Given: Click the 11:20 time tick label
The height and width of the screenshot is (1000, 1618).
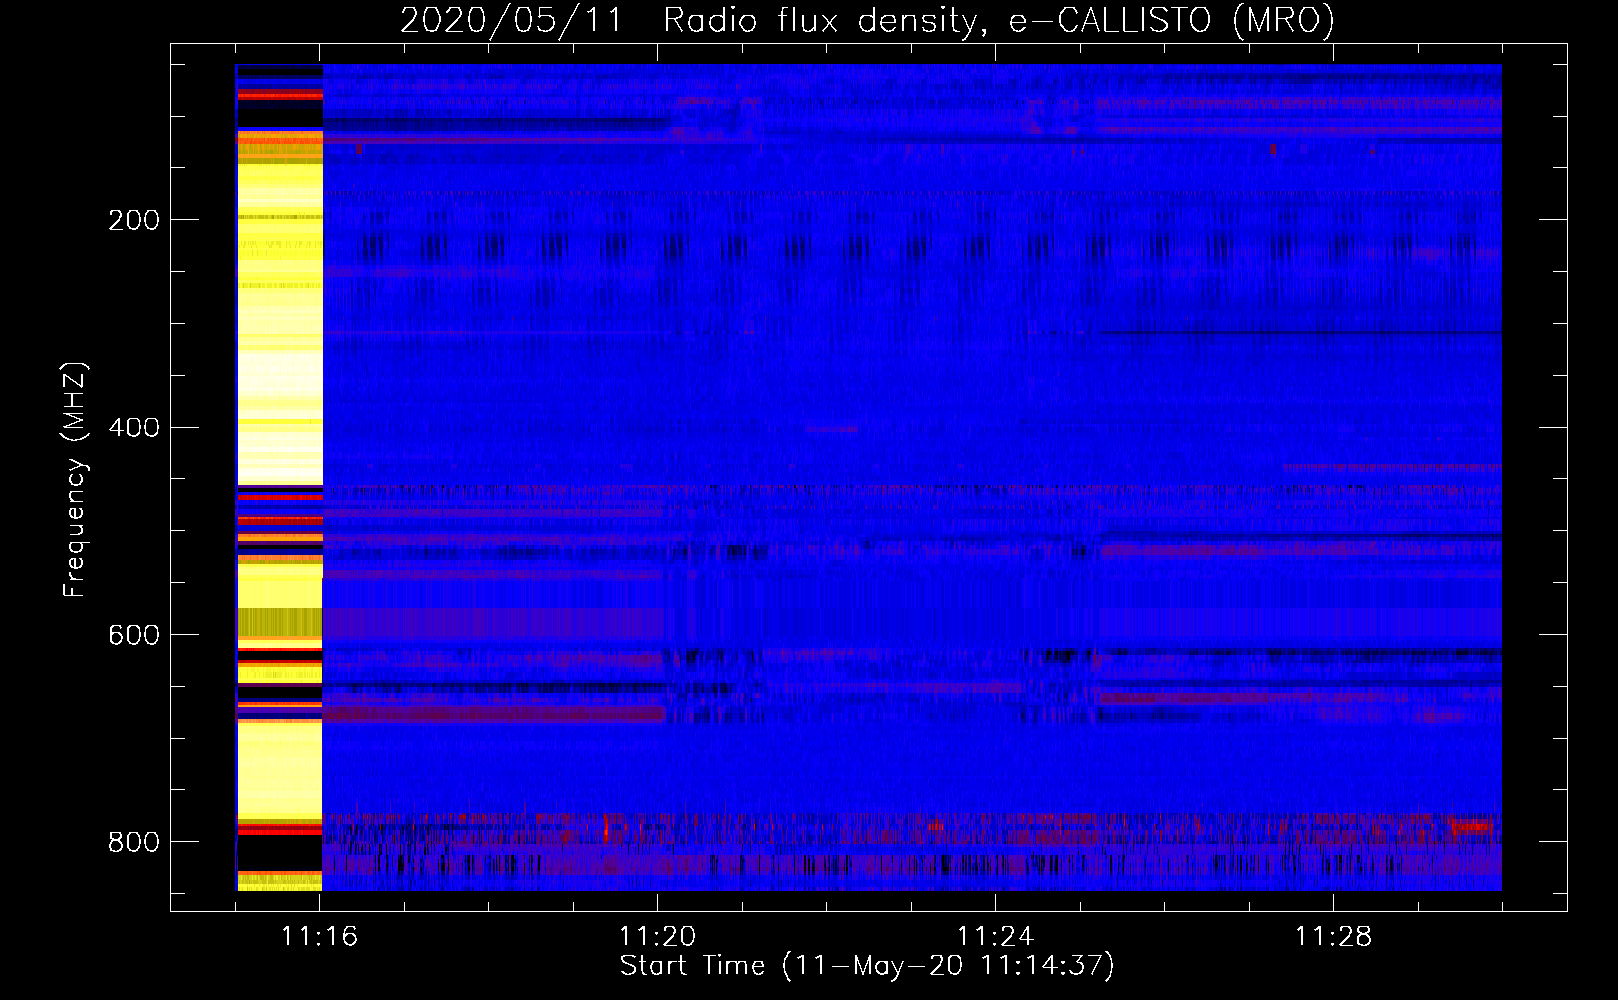Looking at the screenshot, I should click(x=657, y=937).
